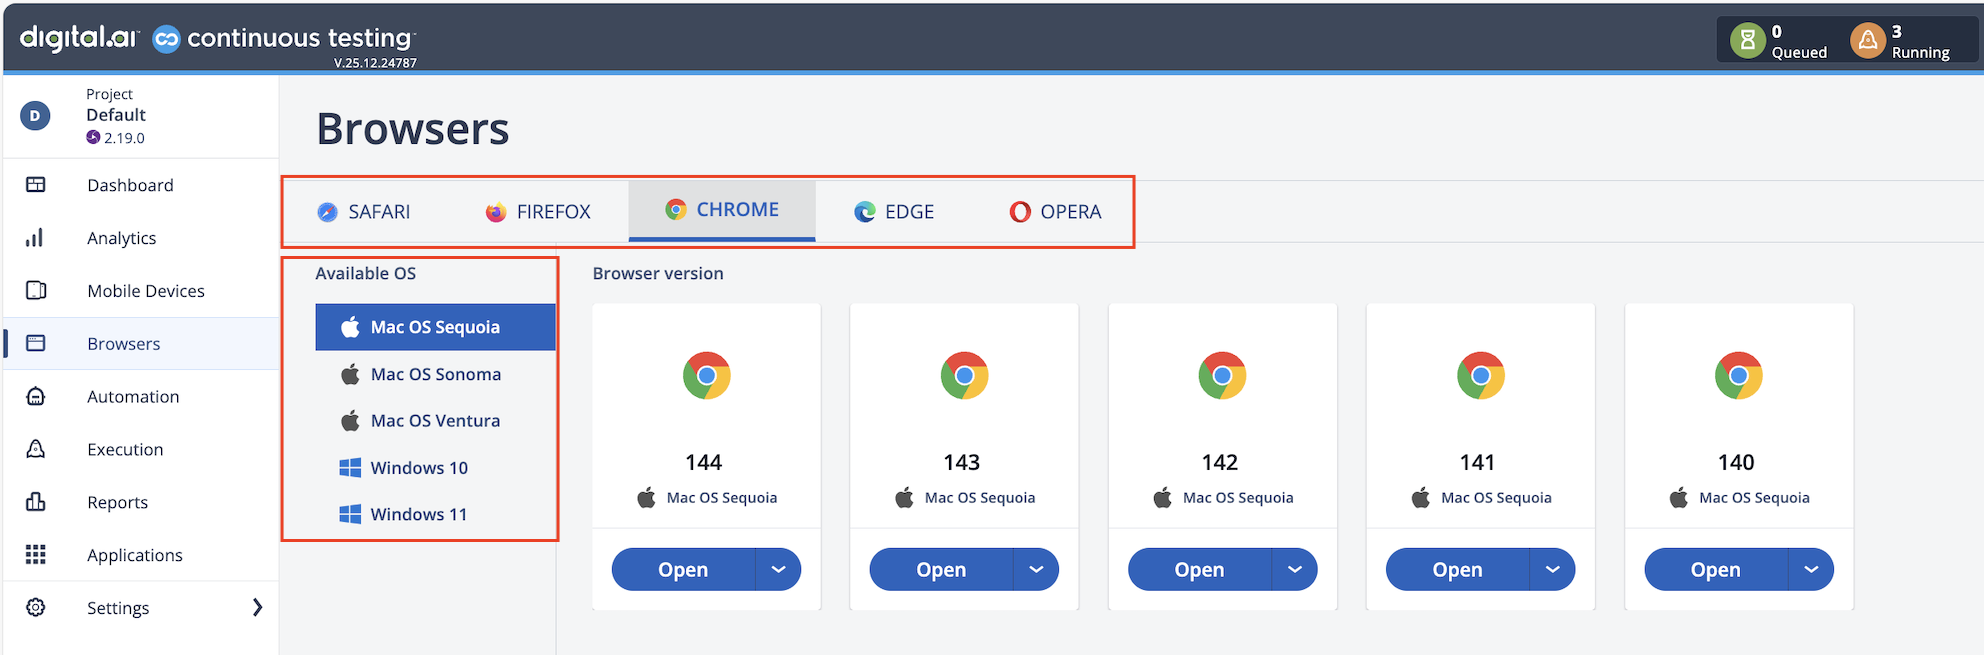1984x655 pixels.
Task: Expand Open options for Chrome 141
Action: [x=1552, y=569]
